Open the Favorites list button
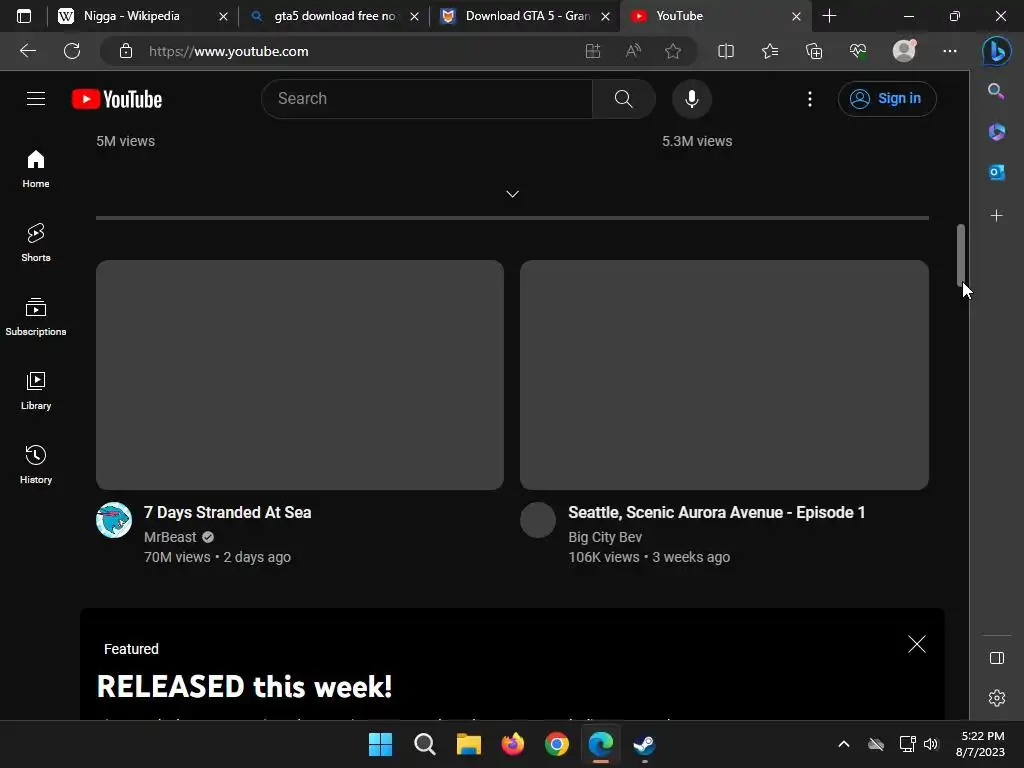Image resolution: width=1024 pixels, height=768 pixels. [770, 51]
